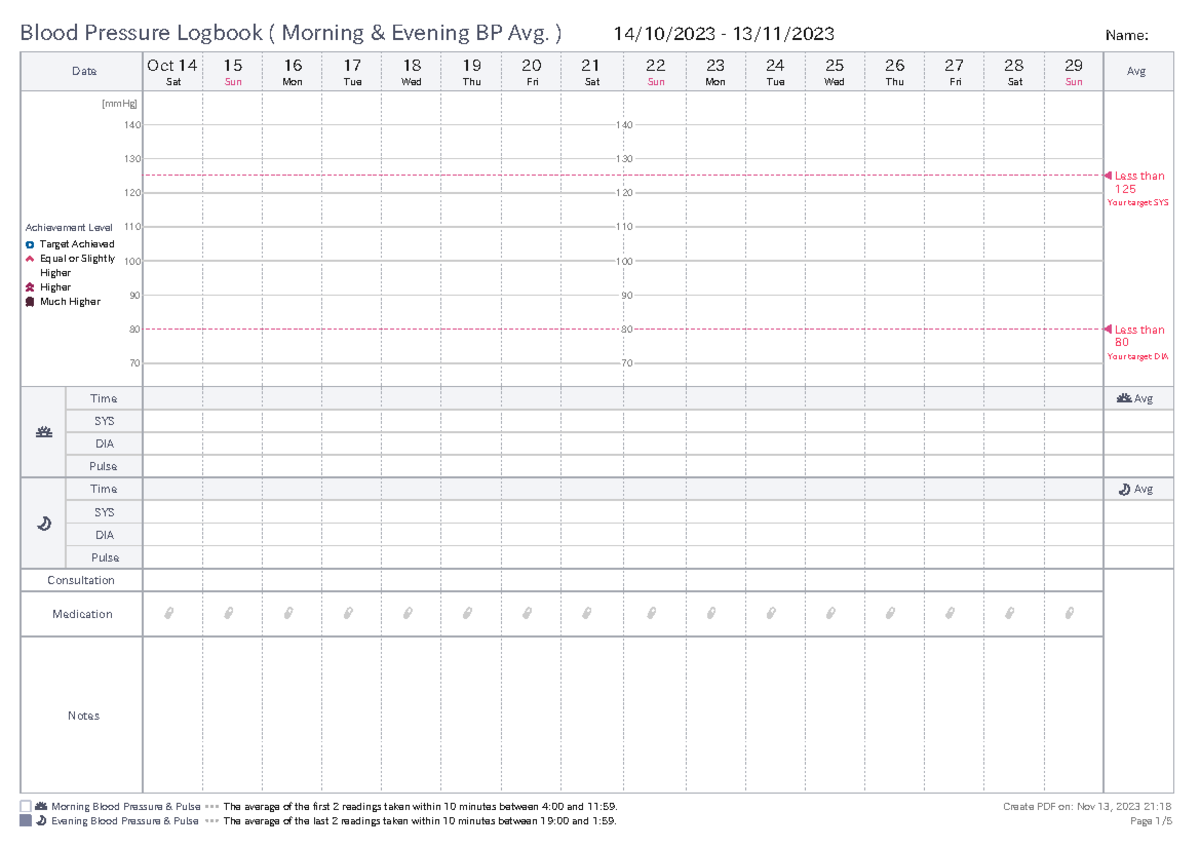Click the morning sunrise section icon
The width and height of the screenshot is (1200, 849).
(43, 432)
